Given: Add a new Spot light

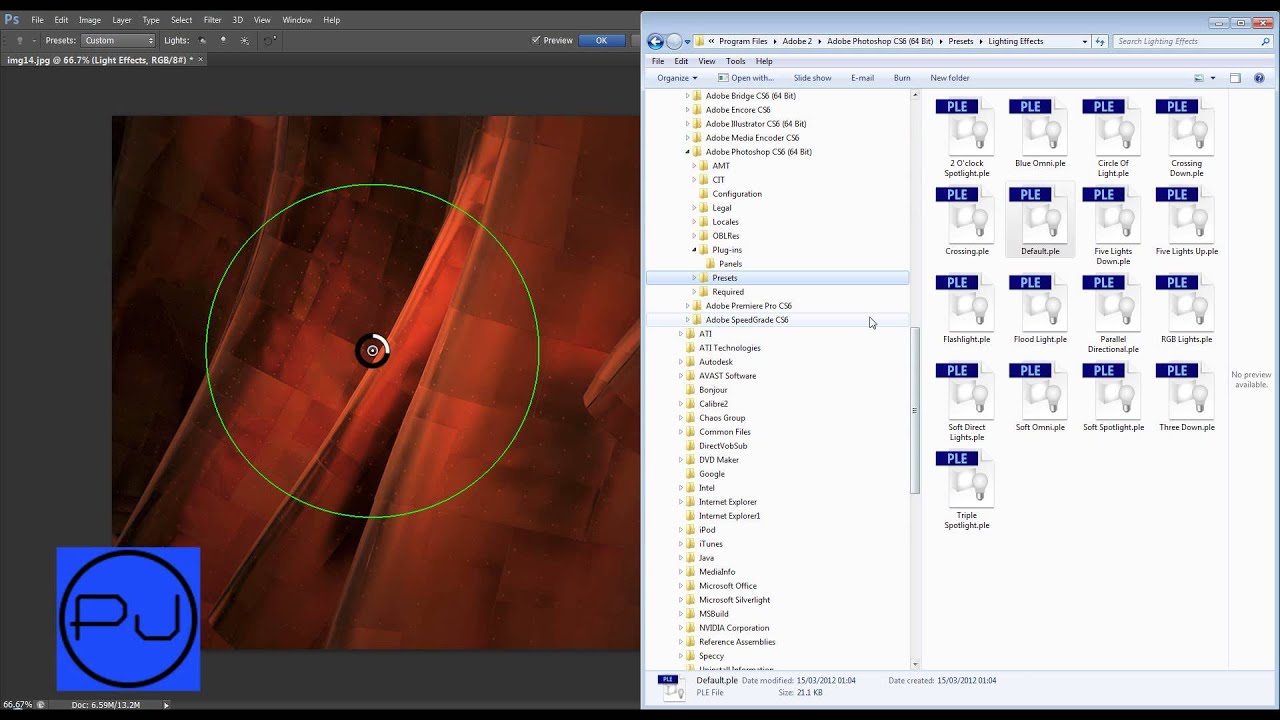Looking at the screenshot, I should tap(202, 40).
